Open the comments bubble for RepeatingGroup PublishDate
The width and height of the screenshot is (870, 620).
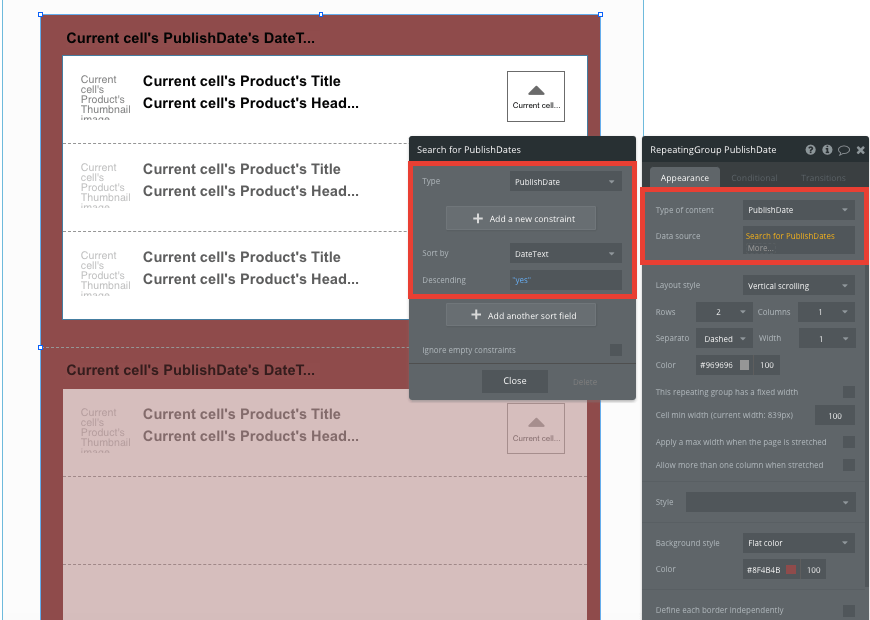click(843, 150)
